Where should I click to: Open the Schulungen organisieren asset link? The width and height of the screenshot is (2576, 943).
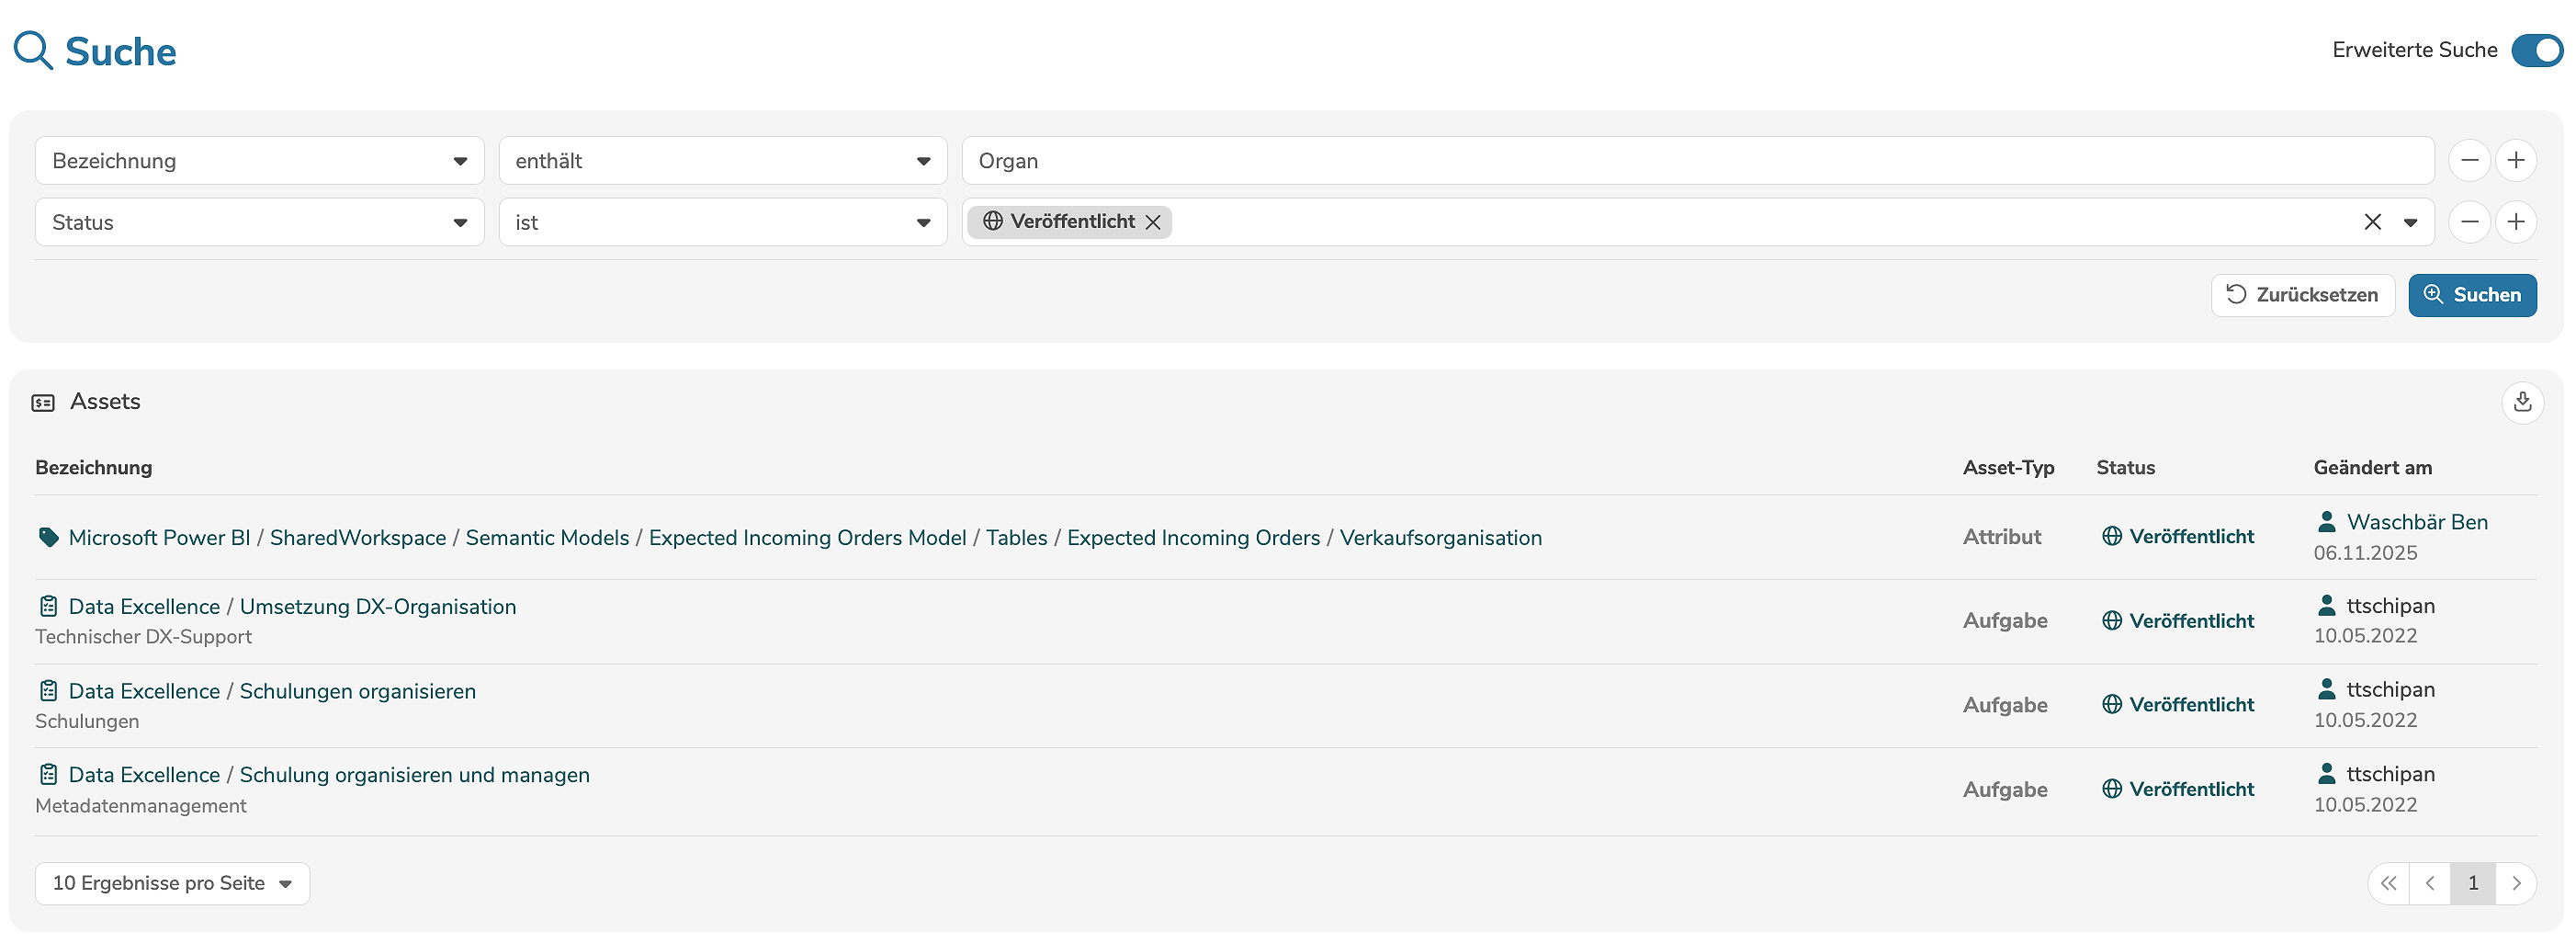[357, 691]
